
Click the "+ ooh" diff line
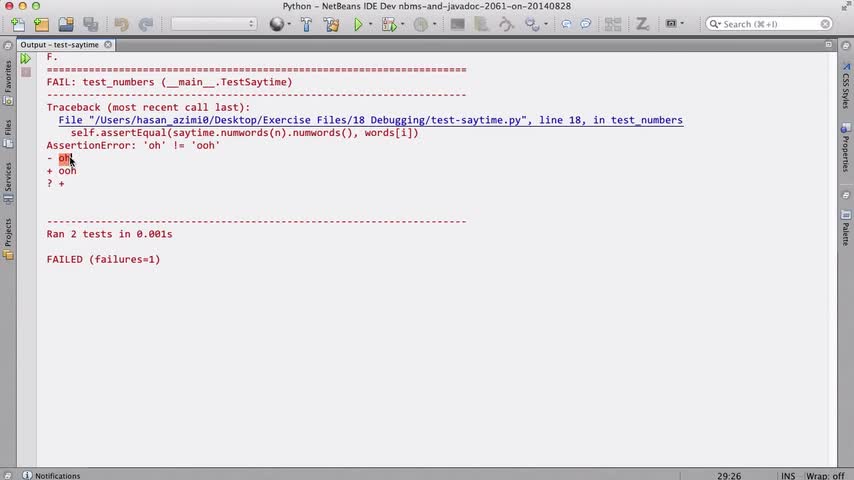[x=62, y=171]
